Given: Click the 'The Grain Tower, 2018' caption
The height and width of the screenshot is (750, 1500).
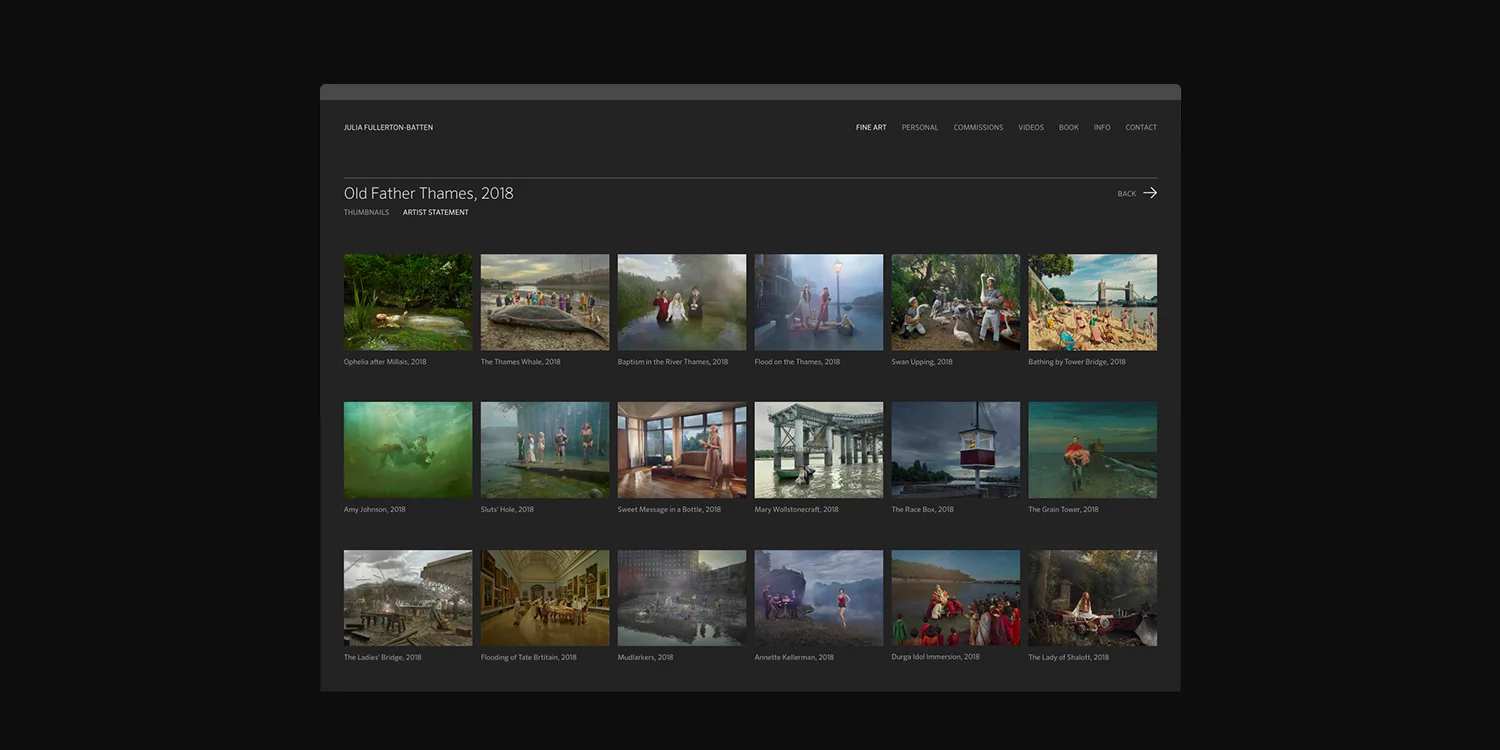Looking at the screenshot, I should click(x=1064, y=510).
